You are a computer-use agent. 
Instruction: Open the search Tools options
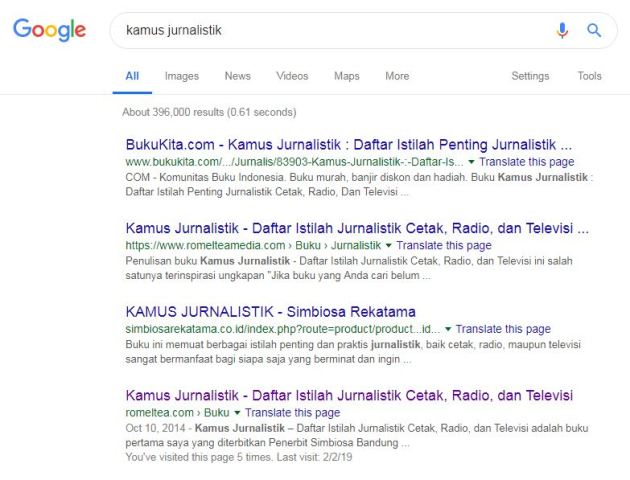pyautogui.click(x=589, y=76)
